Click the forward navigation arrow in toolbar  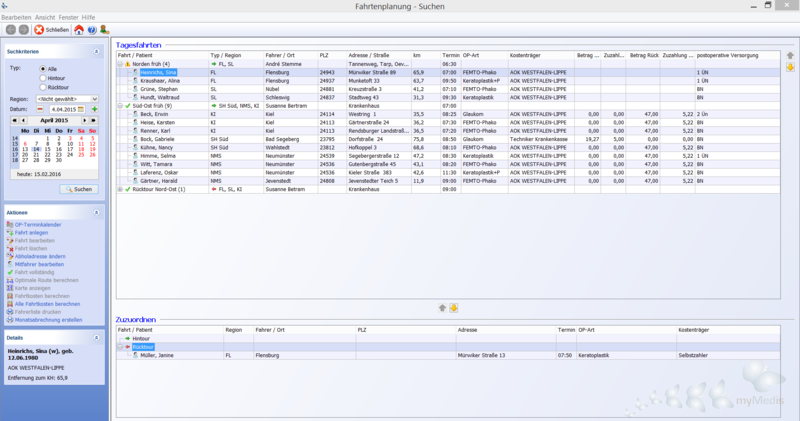click(23, 30)
